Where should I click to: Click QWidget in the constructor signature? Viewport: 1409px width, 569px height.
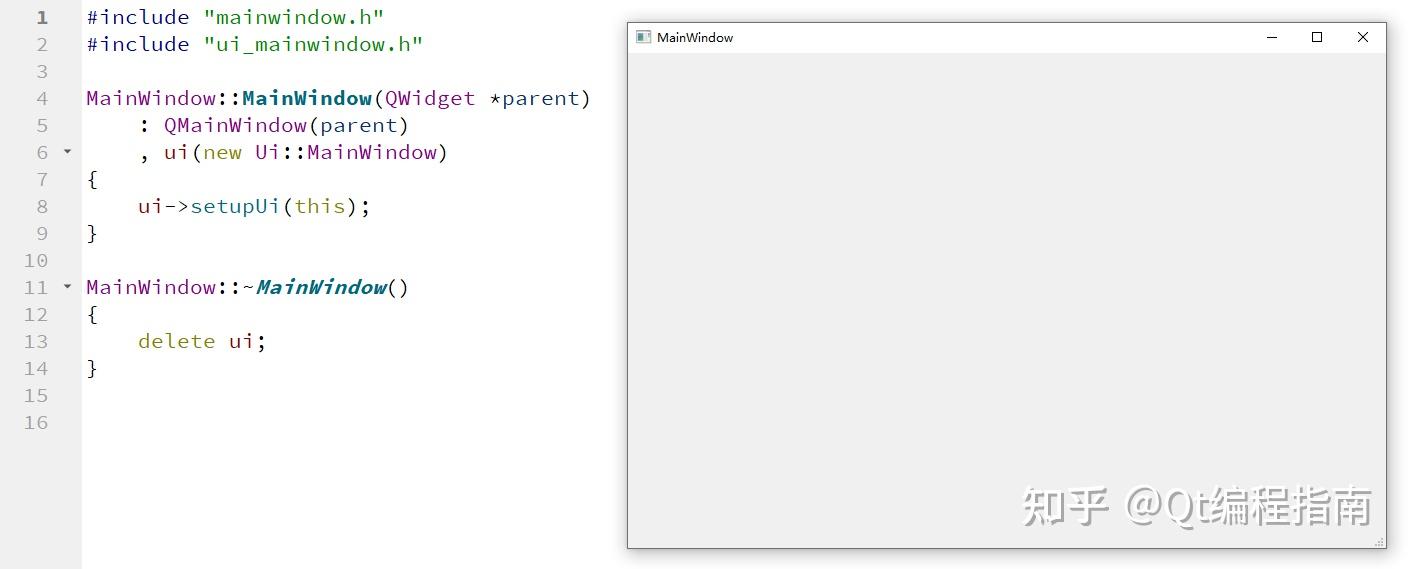pos(430,98)
